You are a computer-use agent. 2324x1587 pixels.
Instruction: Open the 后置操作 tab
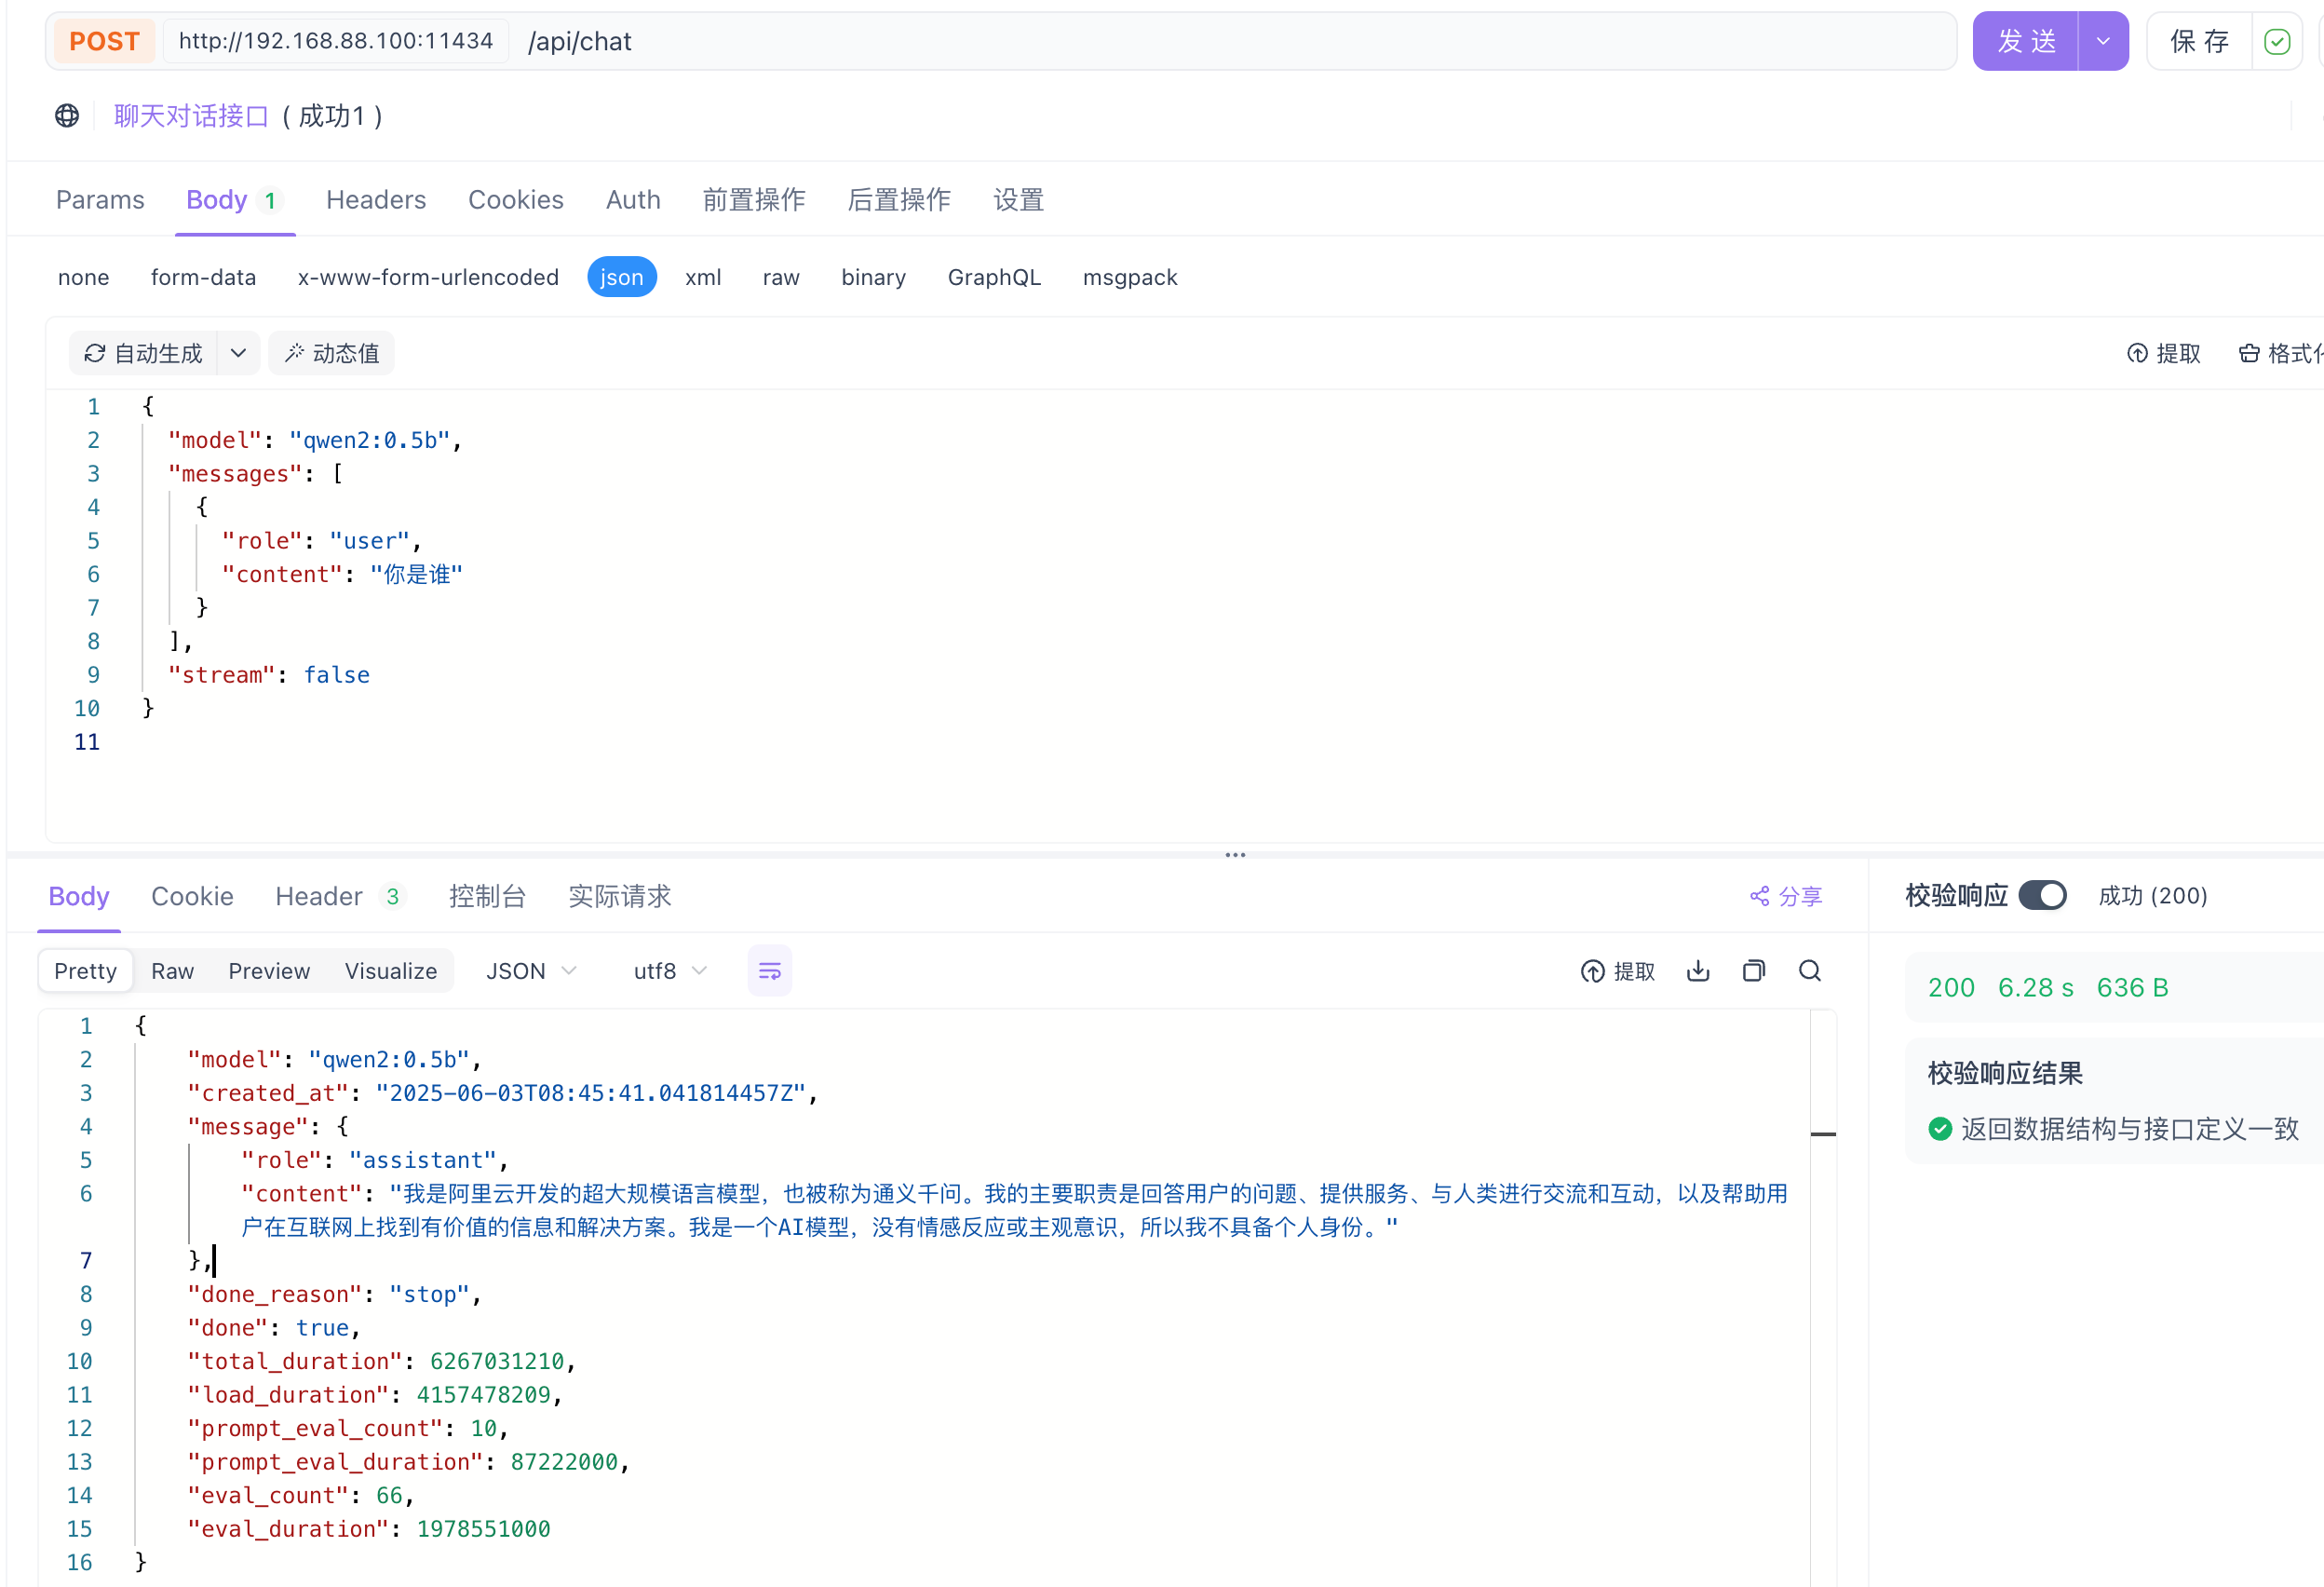point(899,200)
